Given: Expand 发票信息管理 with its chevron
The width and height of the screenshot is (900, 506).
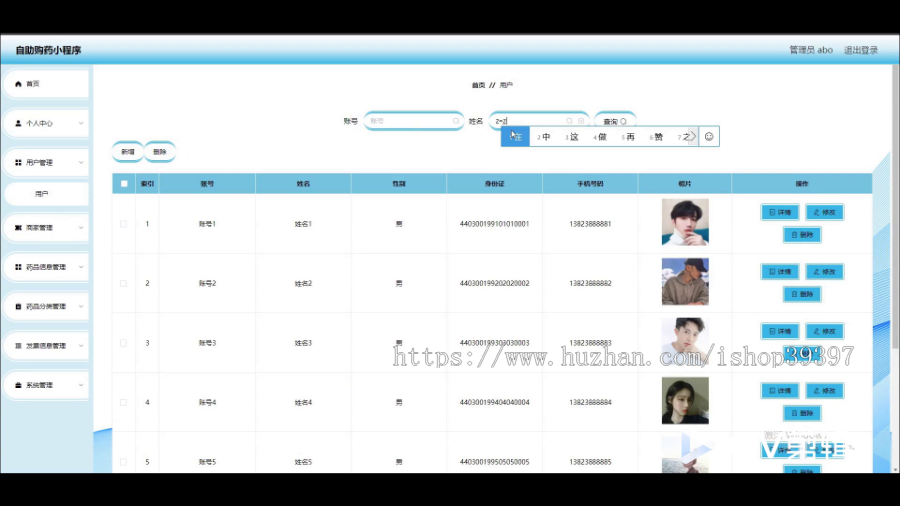Looking at the screenshot, I should point(81,346).
